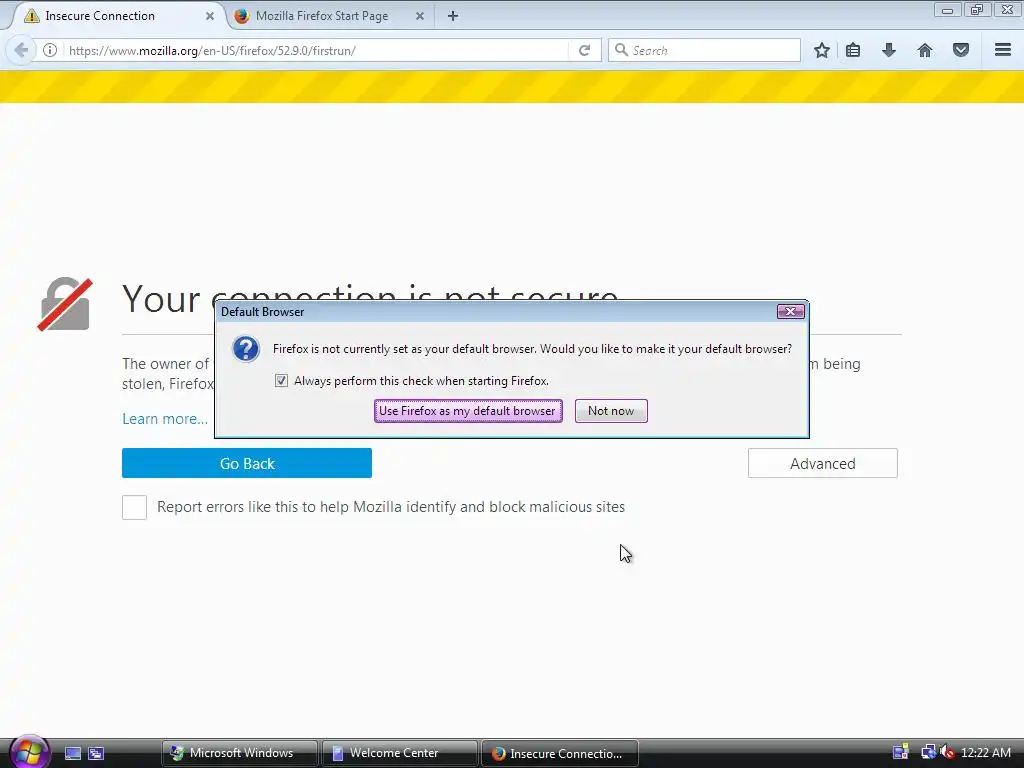Image resolution: width=1024 pixels, height=768 pixels.
Task: Save page to Pocket icon
Action: pyautogui.click(x=961, y=50)
